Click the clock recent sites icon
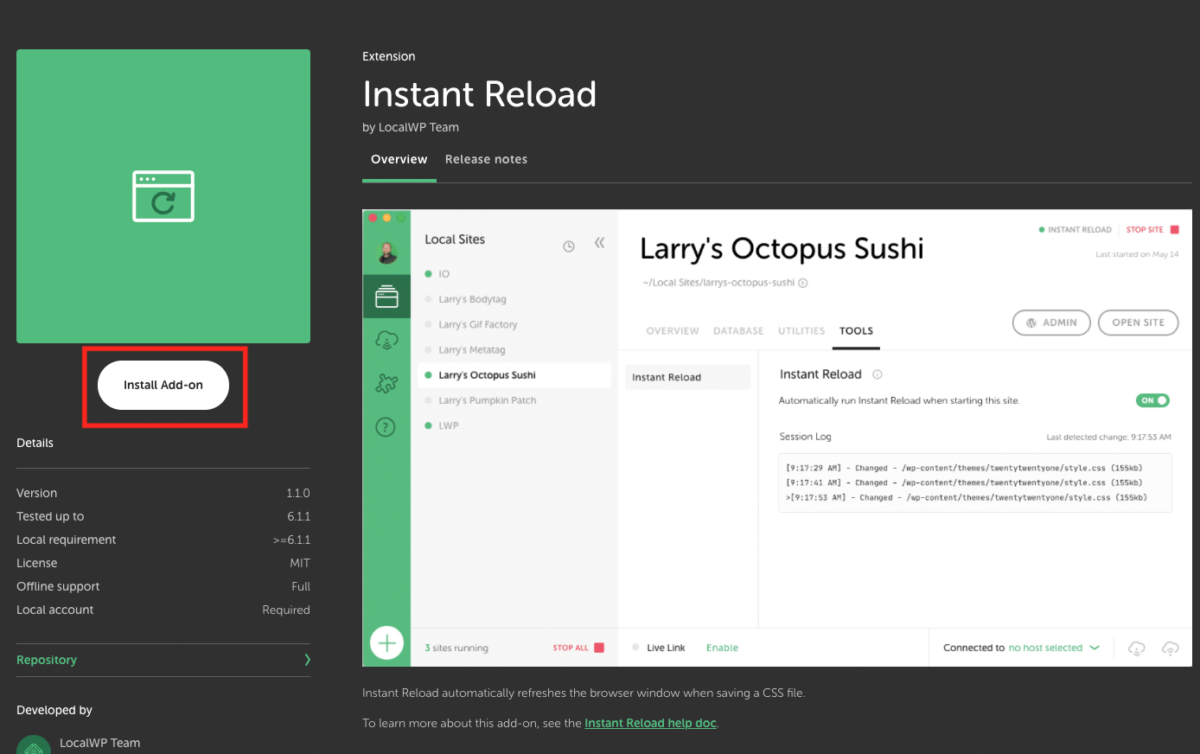Screen dimensions: 1200x754 (x=569, y=246)
